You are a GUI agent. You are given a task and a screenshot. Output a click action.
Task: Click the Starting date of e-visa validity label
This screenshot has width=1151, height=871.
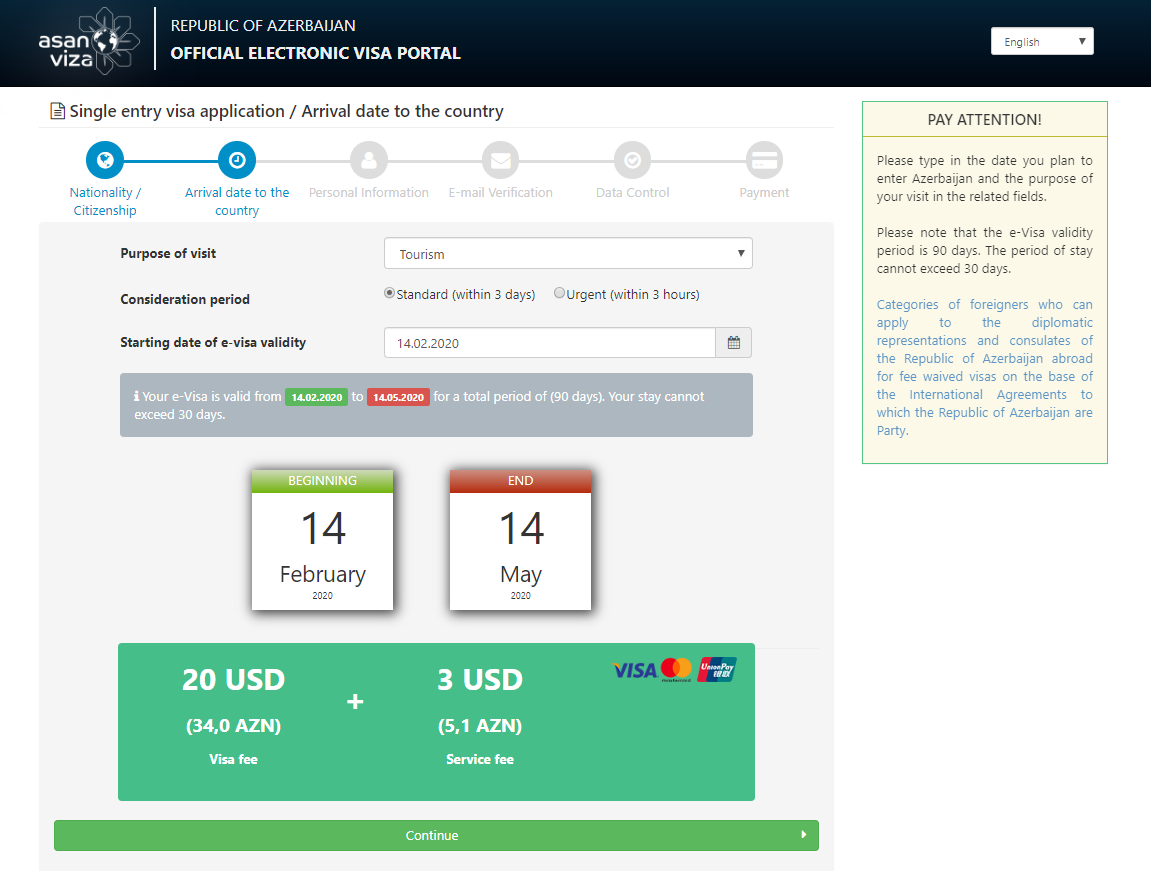pos(213,342)
